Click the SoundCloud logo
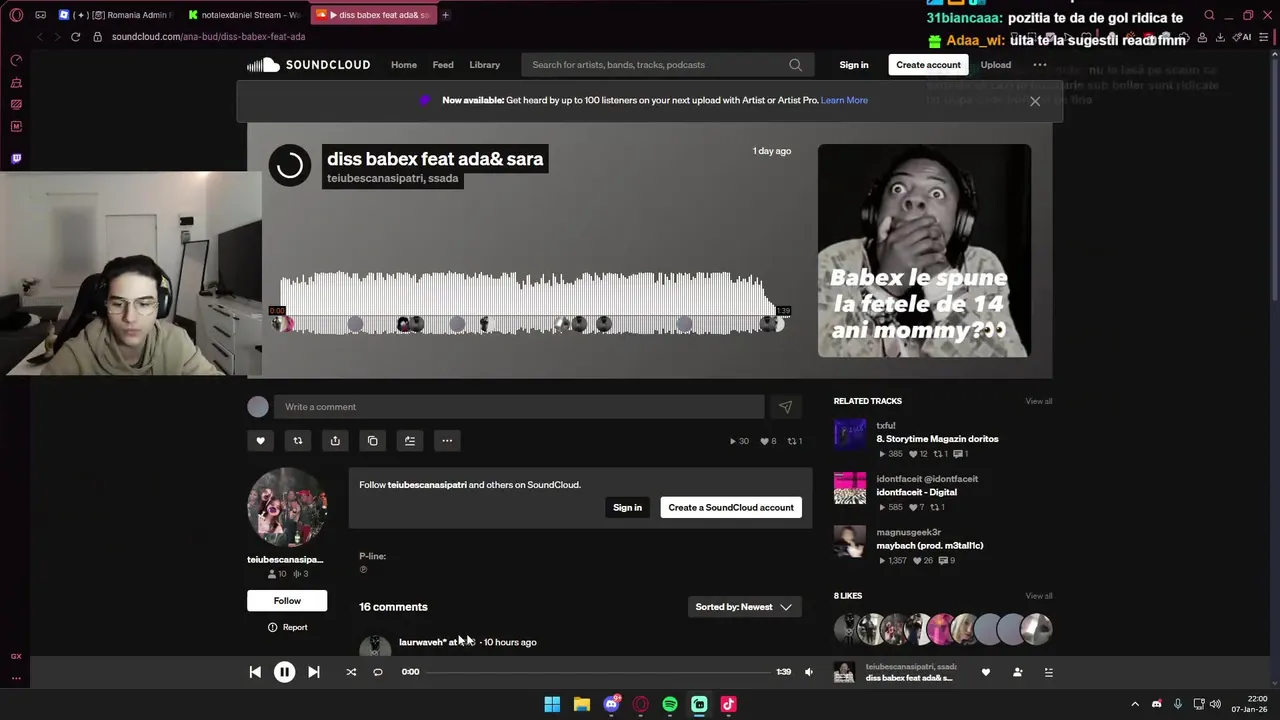This screenshot has height=720, width=1280. pos(309,65)
